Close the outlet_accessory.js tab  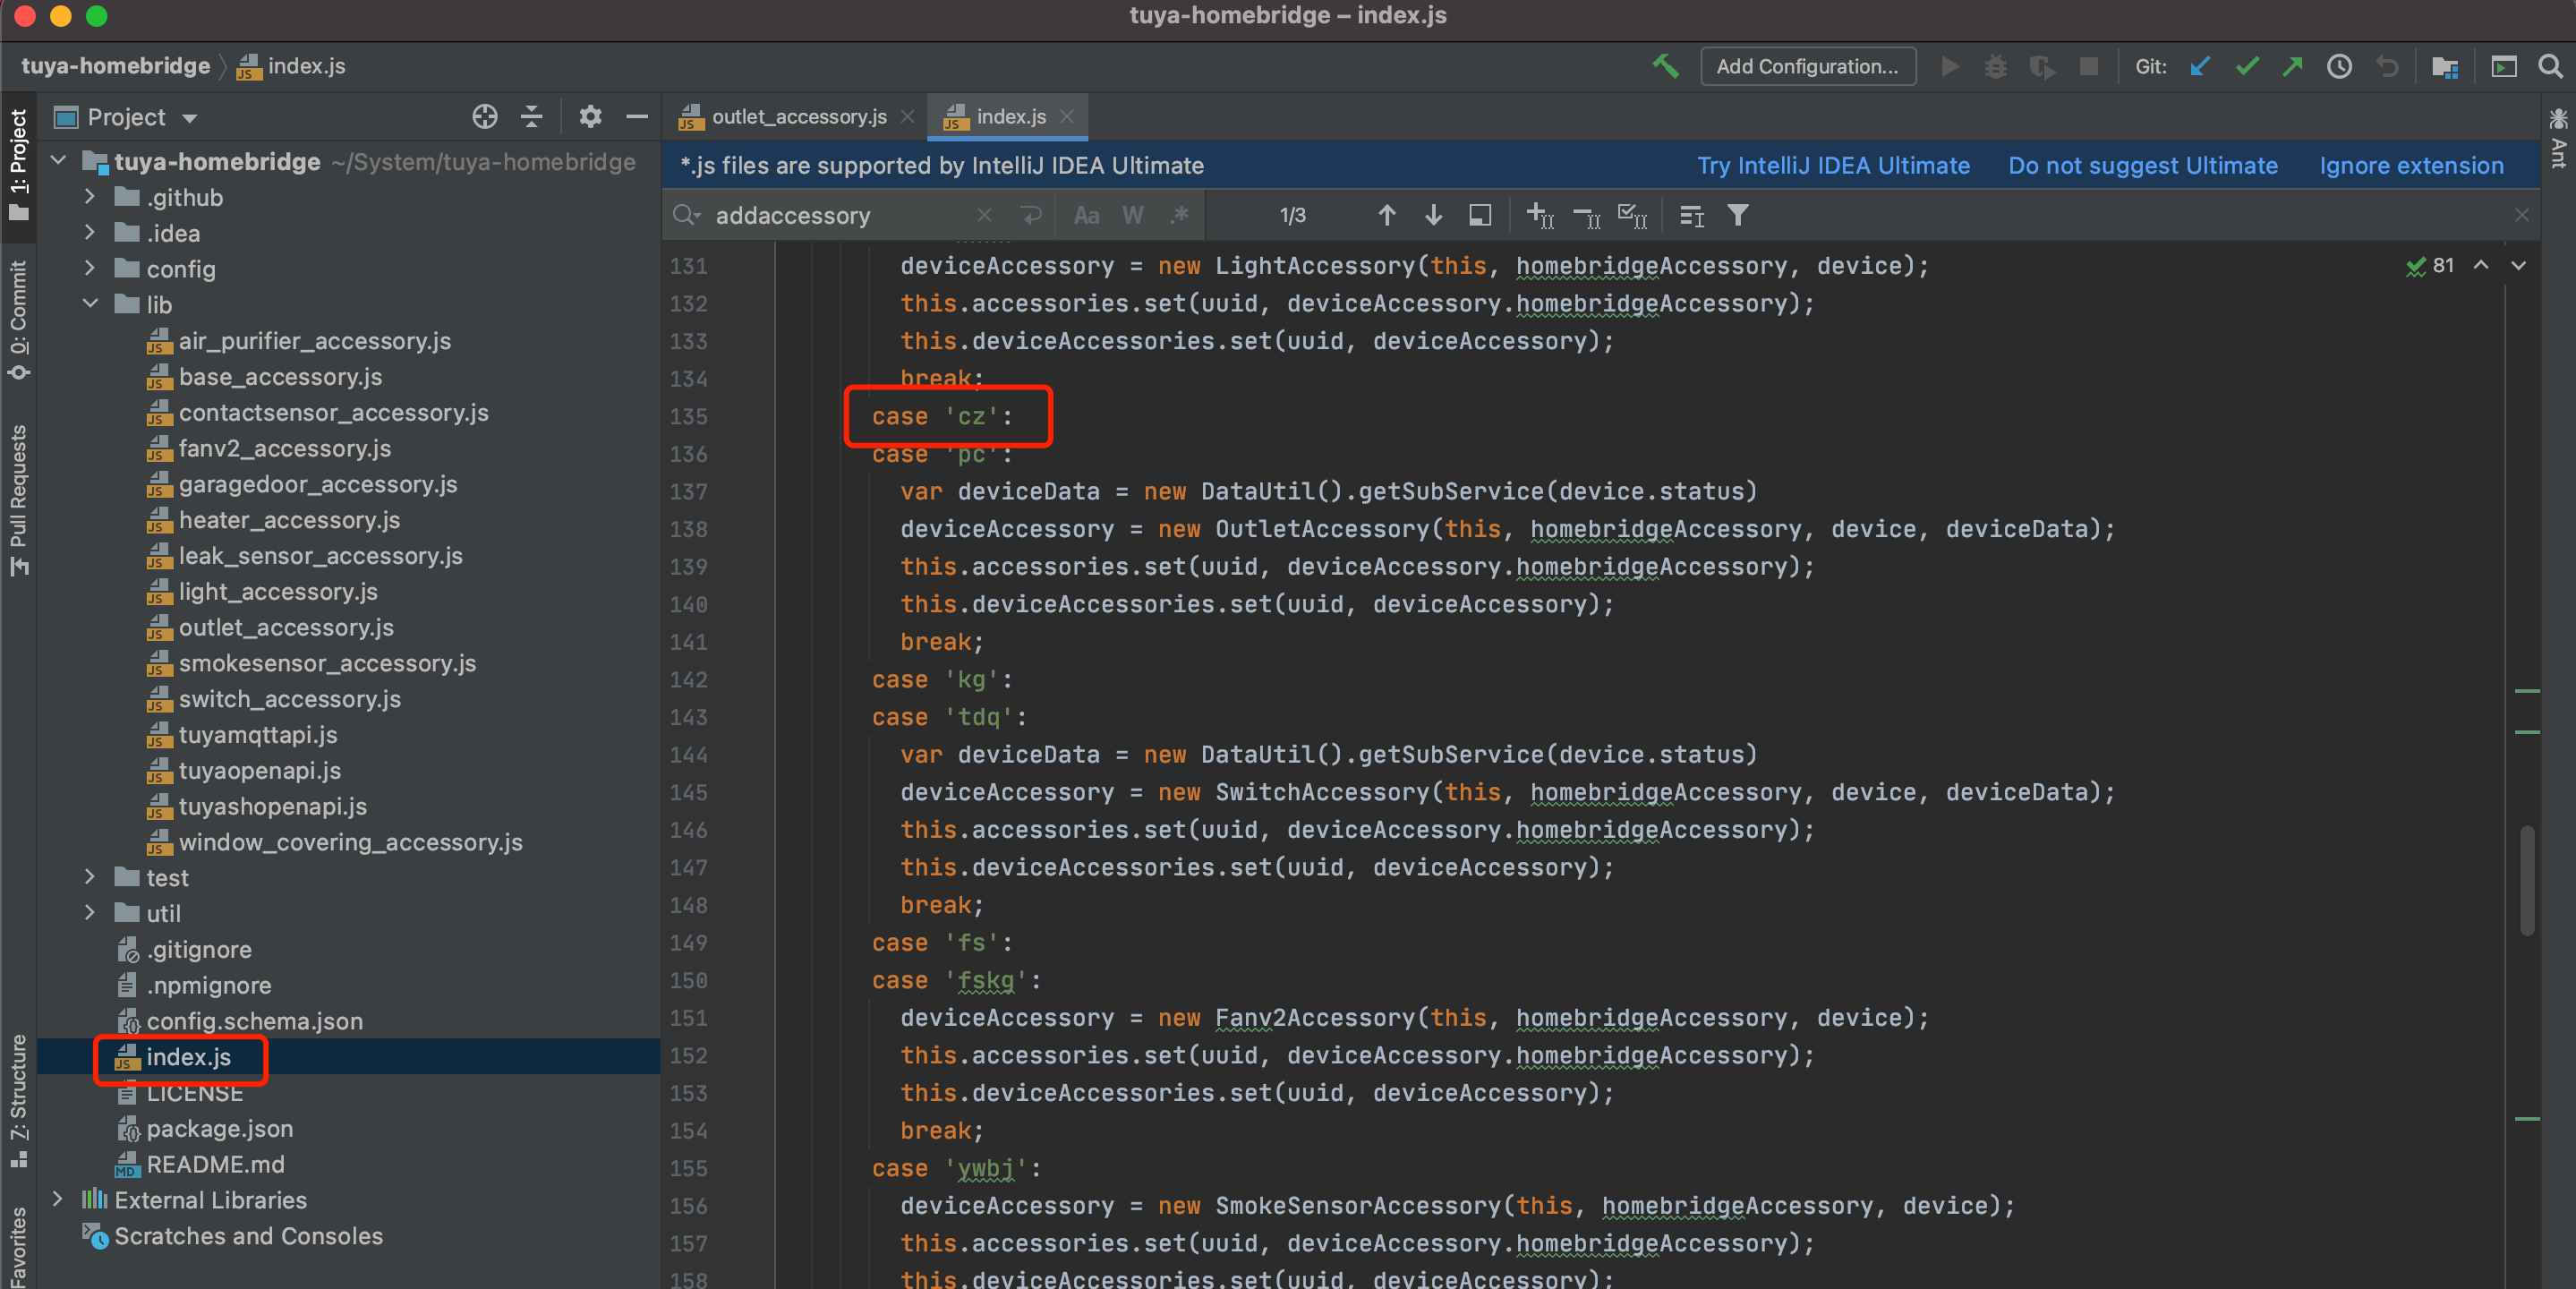coord(907,117)
